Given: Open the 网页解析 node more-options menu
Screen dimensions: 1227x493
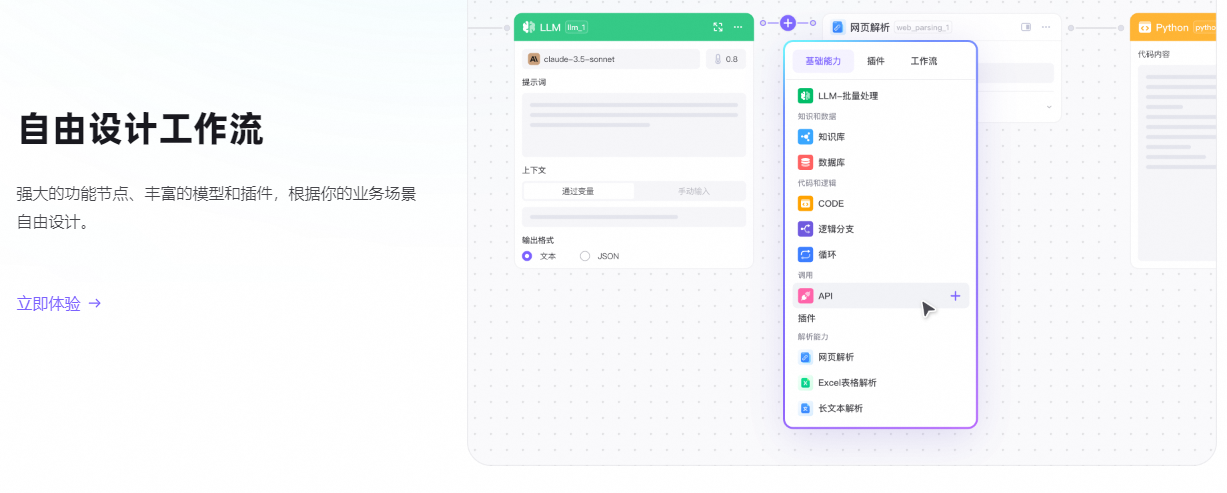Looking at the screenshot, I should coord(1046,27).
